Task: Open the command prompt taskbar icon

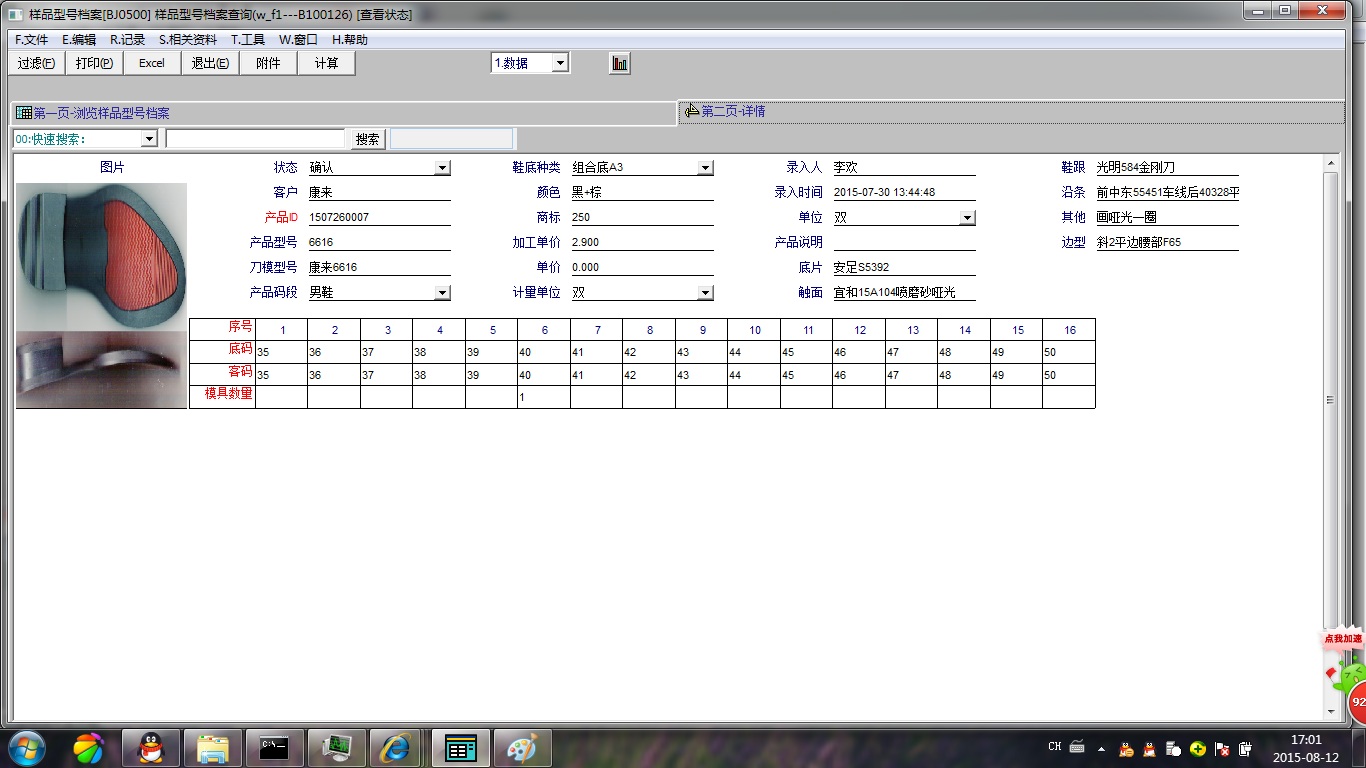Action: pos(275,748)
